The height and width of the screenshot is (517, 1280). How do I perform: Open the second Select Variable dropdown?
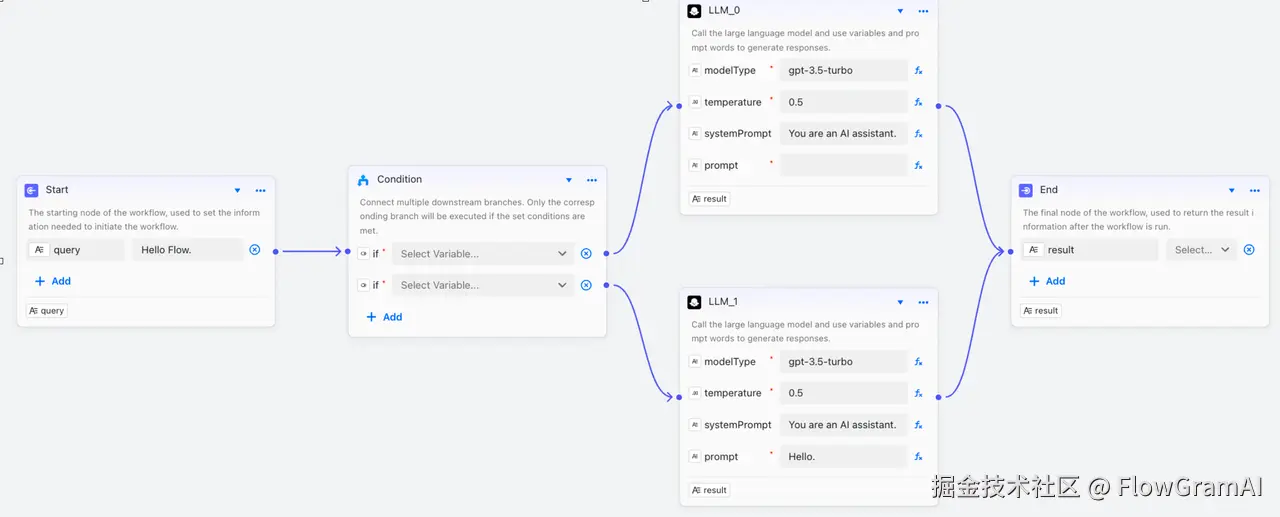click(484, 286)
